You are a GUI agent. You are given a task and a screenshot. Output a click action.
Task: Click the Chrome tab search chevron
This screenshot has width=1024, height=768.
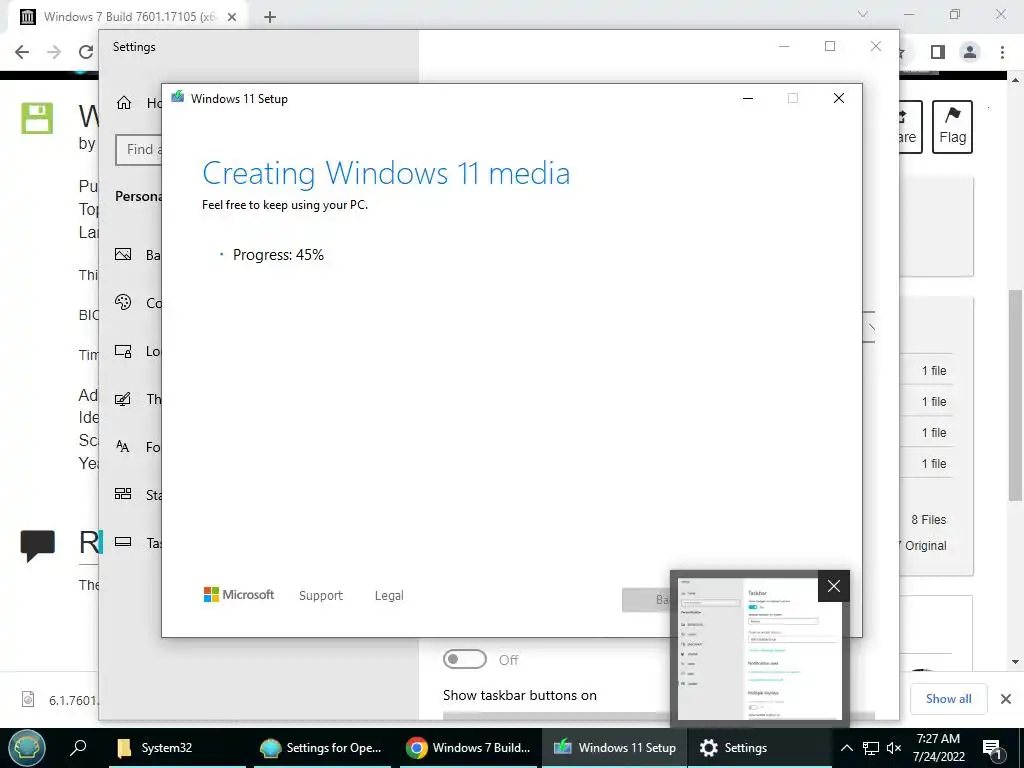(863, 14)
